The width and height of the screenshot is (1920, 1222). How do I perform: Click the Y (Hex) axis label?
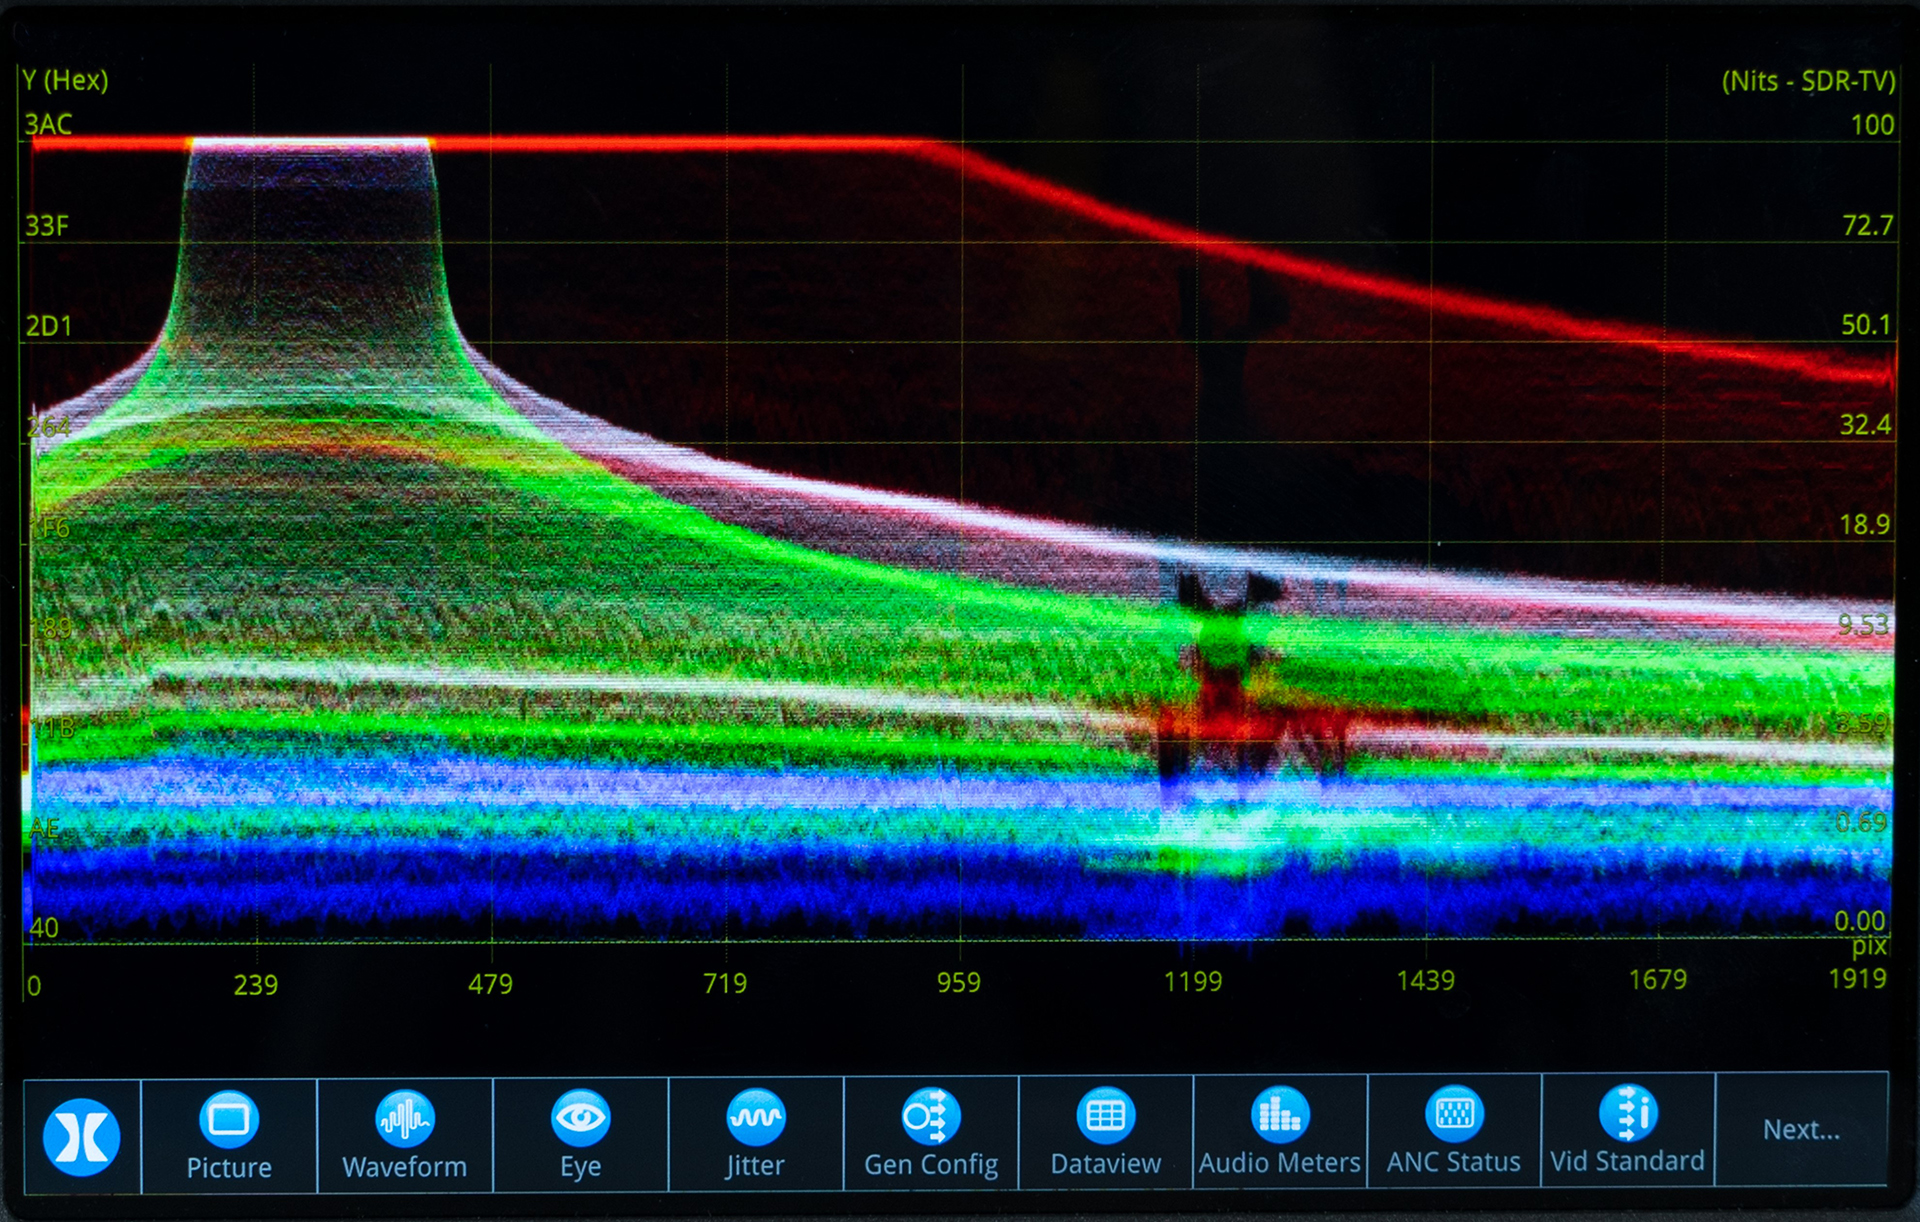click(65, 80)
